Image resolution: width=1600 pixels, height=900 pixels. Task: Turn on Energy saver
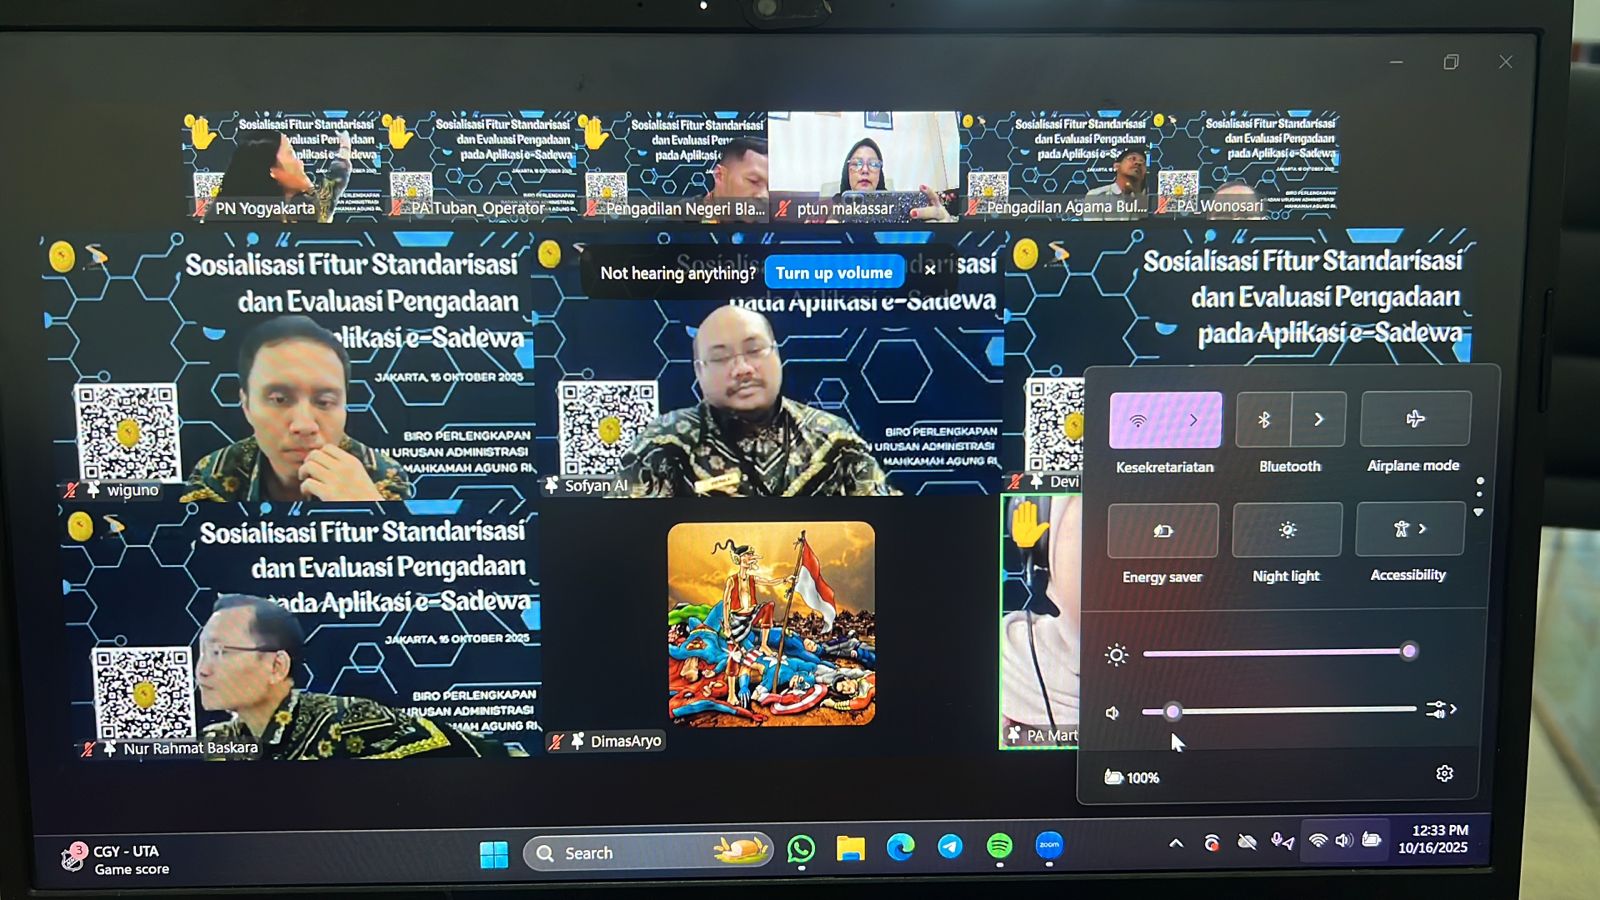click(1163, 531)
